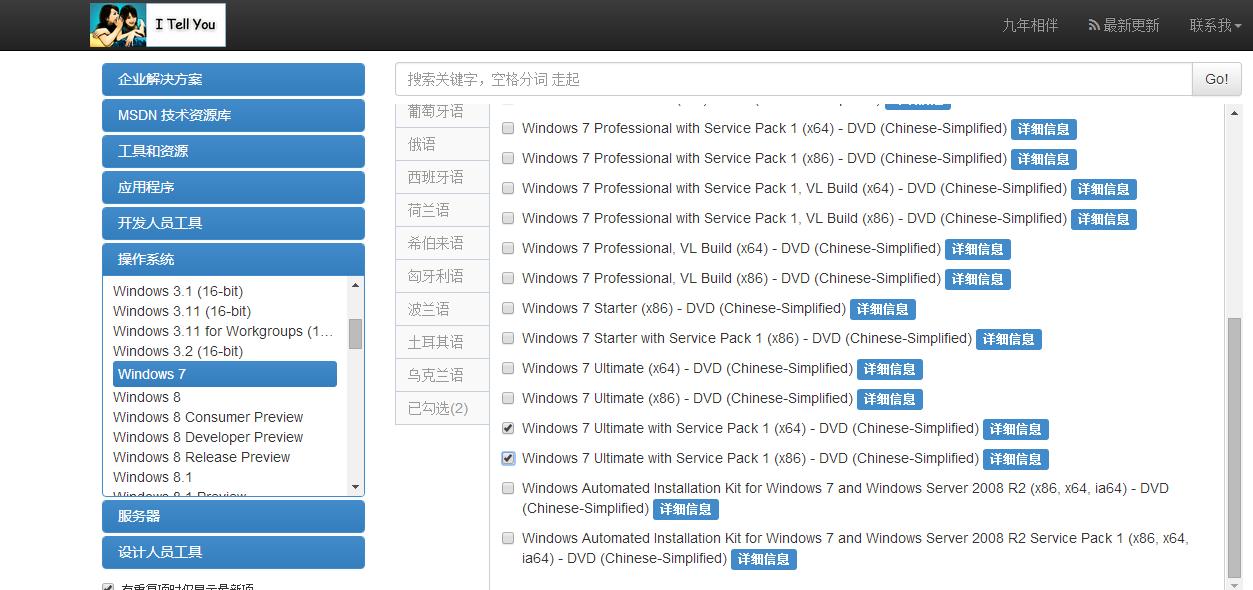Open the 九年相伴 menu item

[x=1029, y=26]
